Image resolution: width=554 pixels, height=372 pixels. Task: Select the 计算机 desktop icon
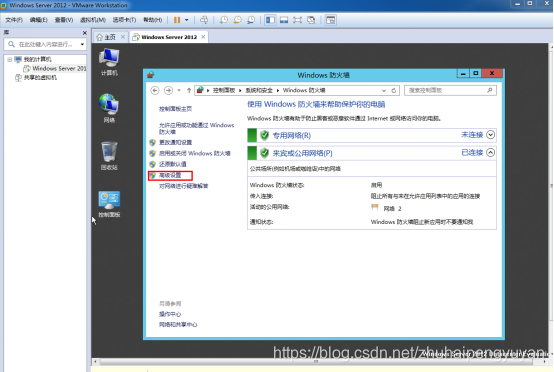point(109,62)
